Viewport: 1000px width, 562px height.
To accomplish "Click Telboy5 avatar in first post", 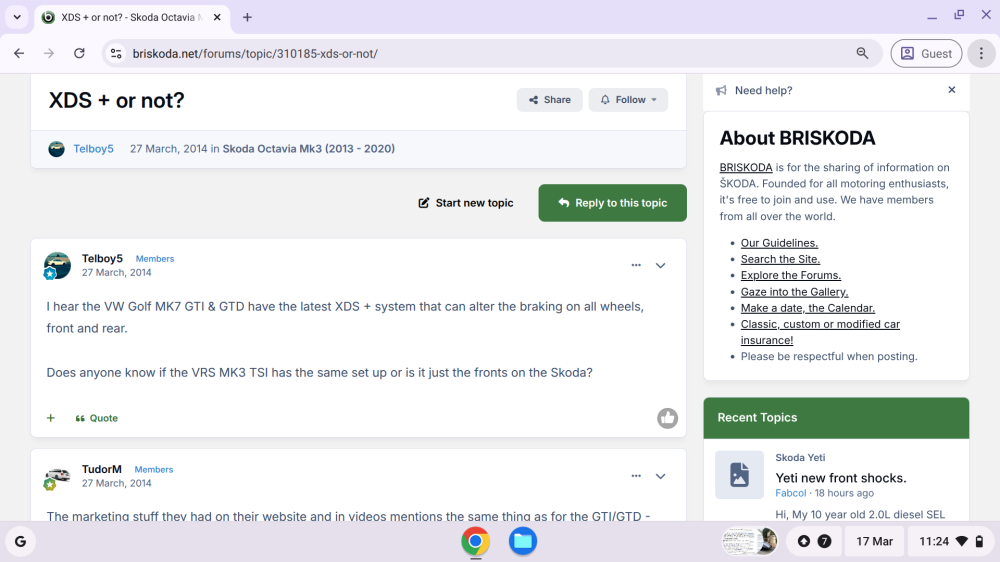I will tap(57, 265).
